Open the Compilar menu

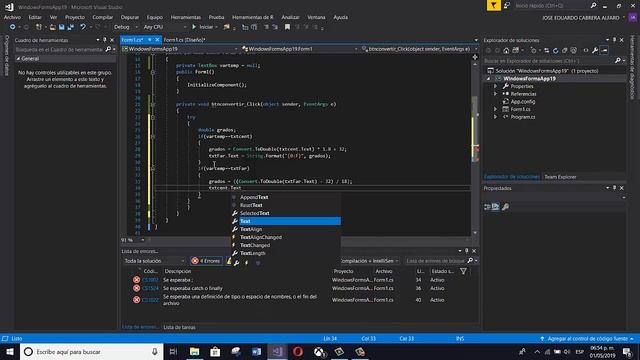click(x=102, y=17)
